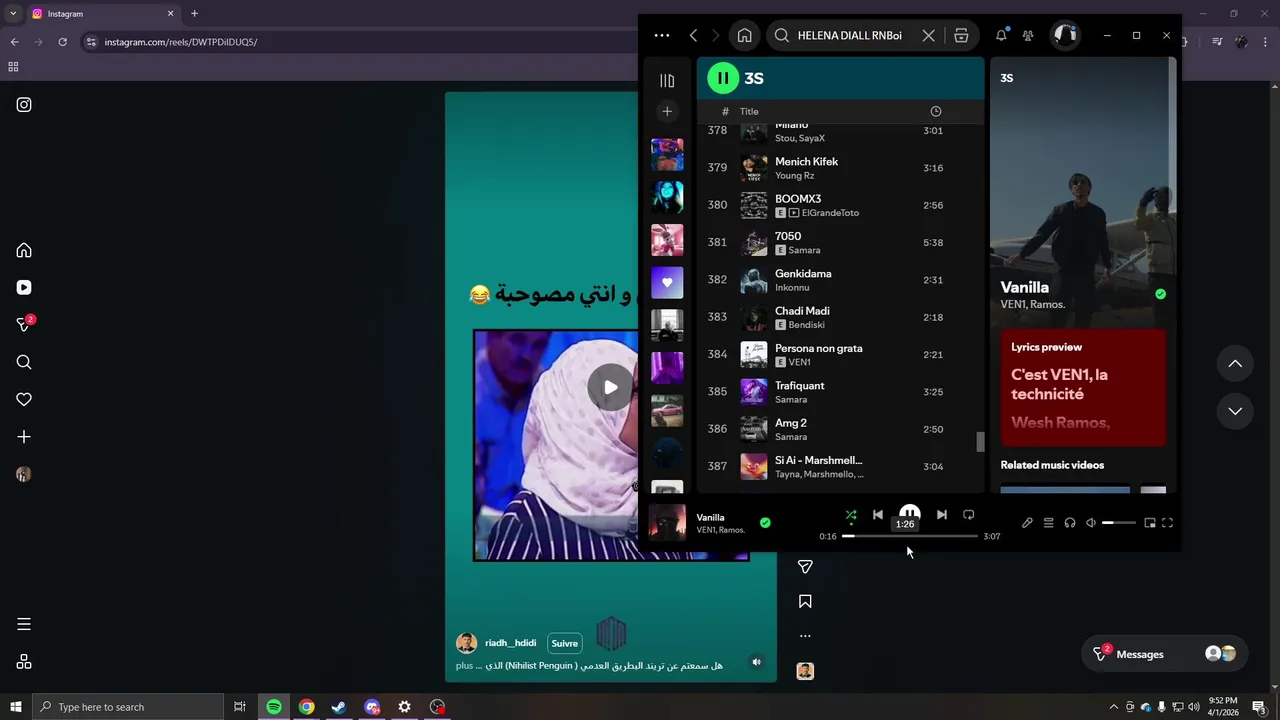Open Instagram Messages floating button
1280x720 pixels.
[1165, 654]
